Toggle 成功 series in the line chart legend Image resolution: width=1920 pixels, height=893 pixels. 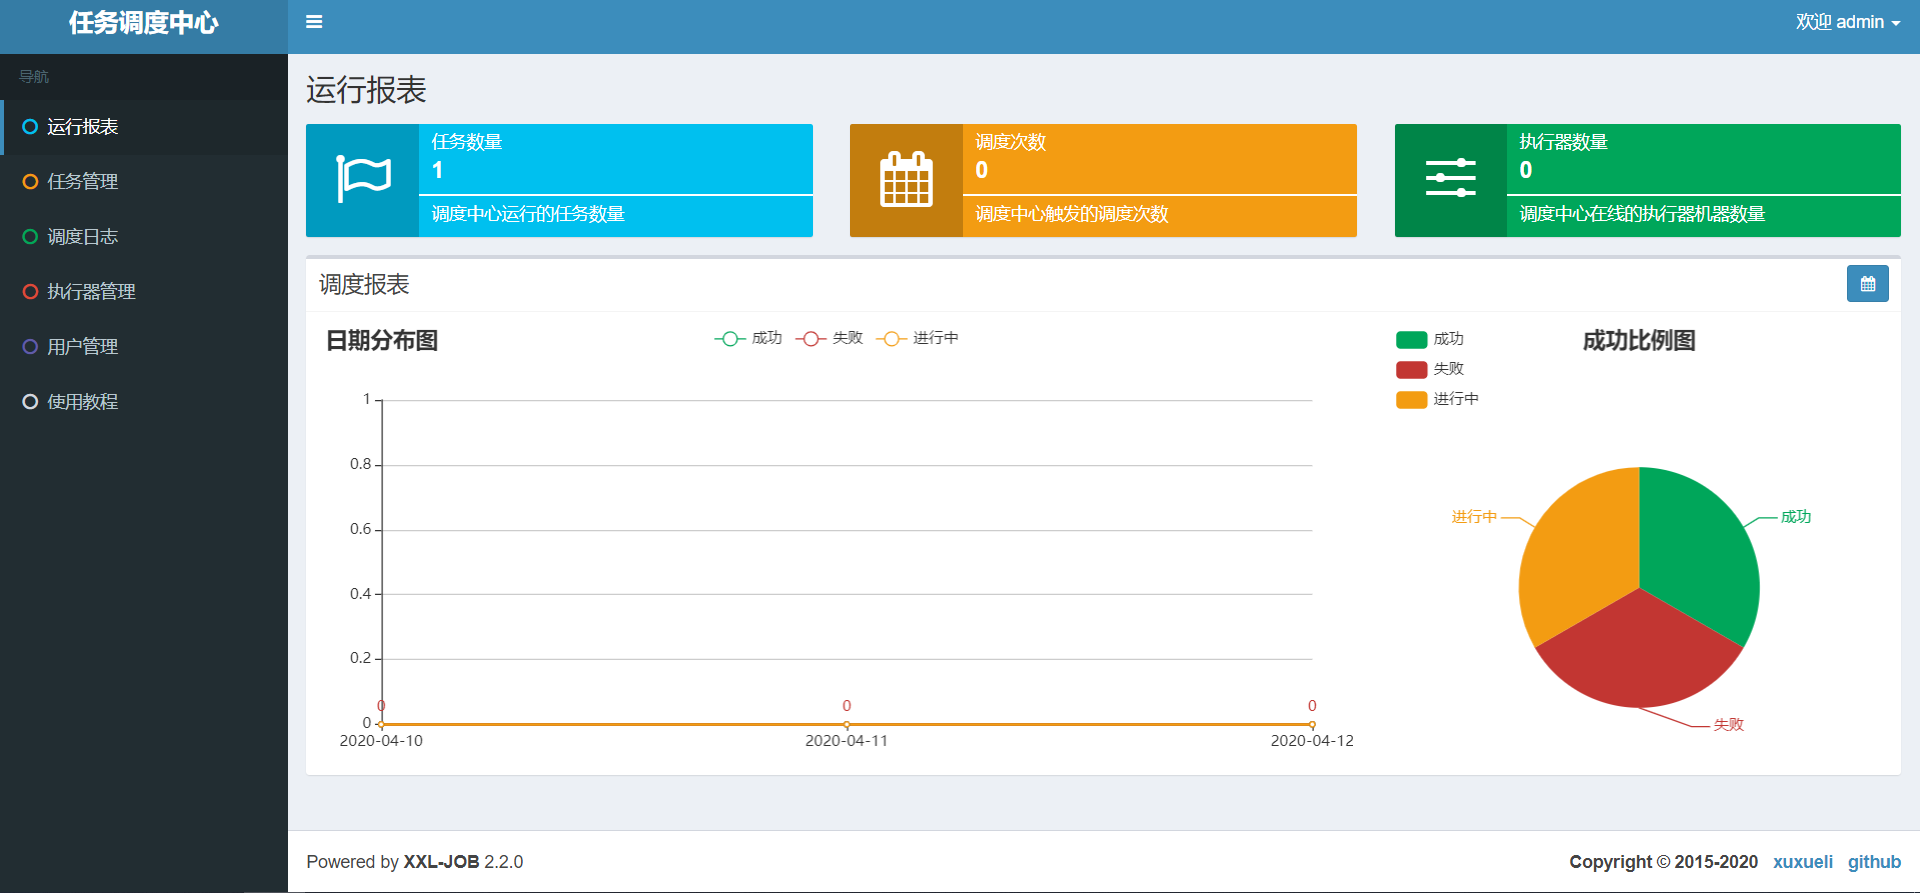click(x=748, y=338)
